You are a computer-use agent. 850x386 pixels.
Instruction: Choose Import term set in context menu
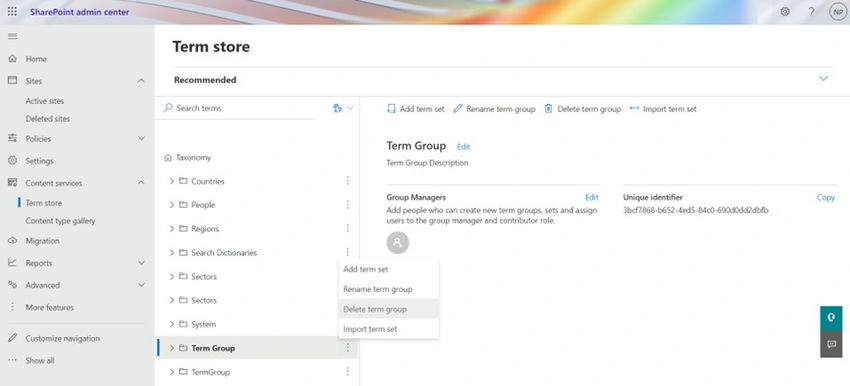[388, 329]
